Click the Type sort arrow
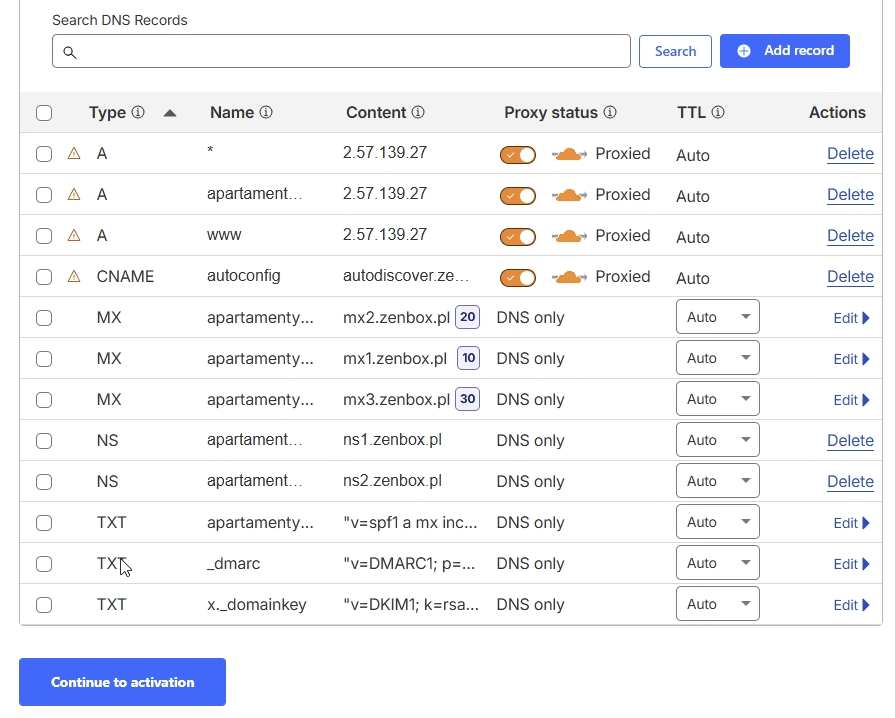The width and height of the screenshot is (895, 718). [170, 113]
